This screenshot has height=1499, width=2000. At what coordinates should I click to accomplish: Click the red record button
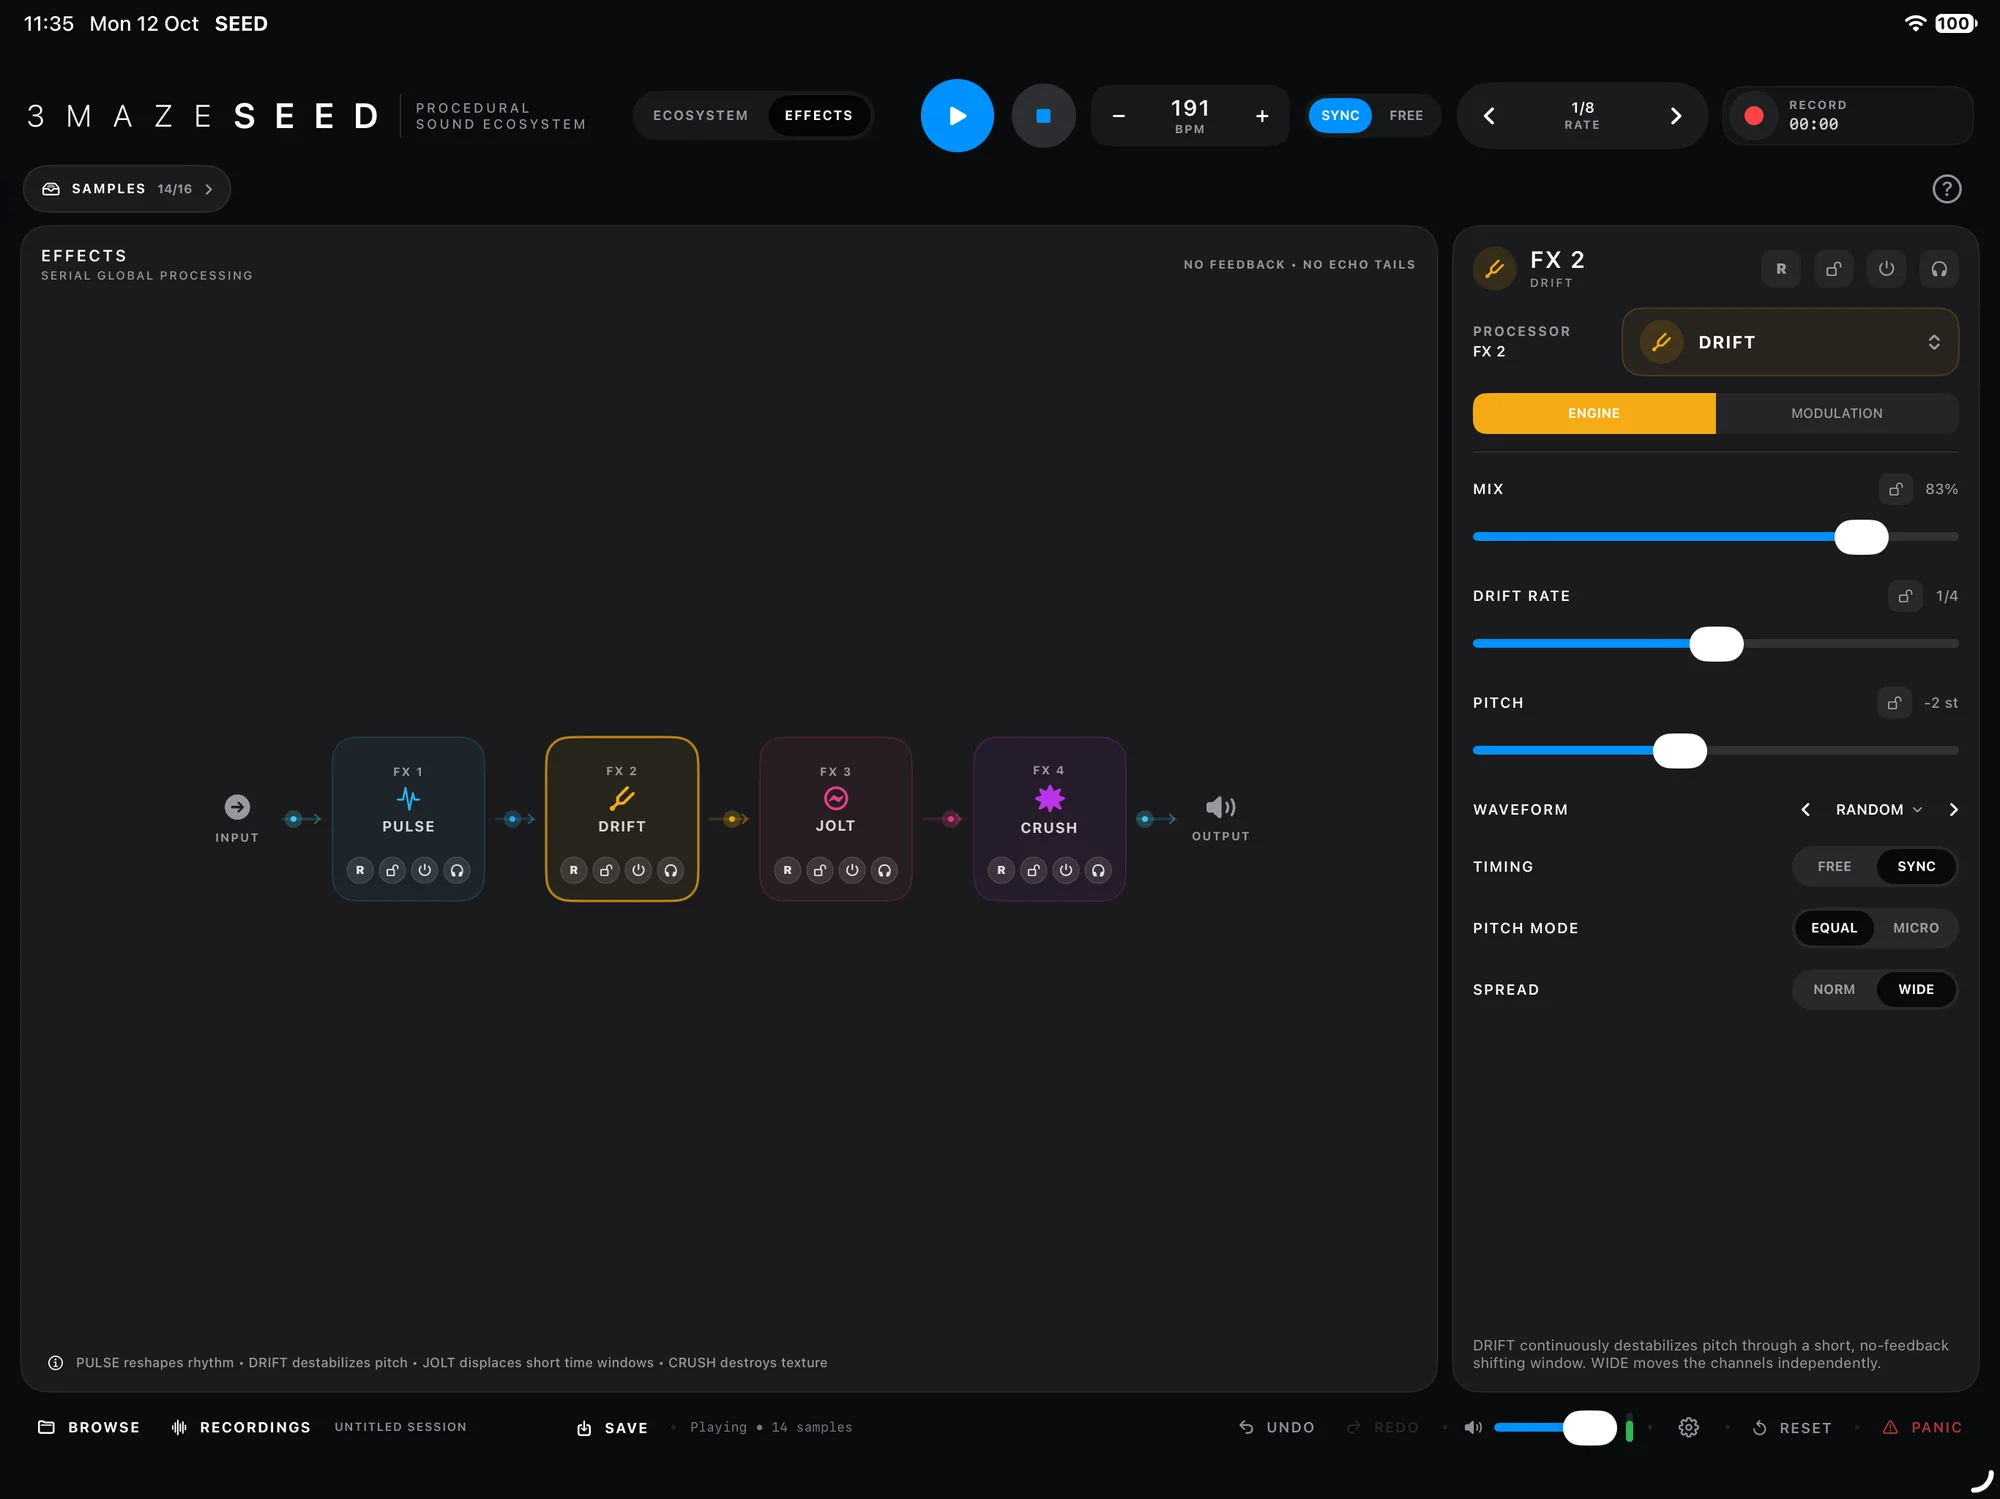1753,116
